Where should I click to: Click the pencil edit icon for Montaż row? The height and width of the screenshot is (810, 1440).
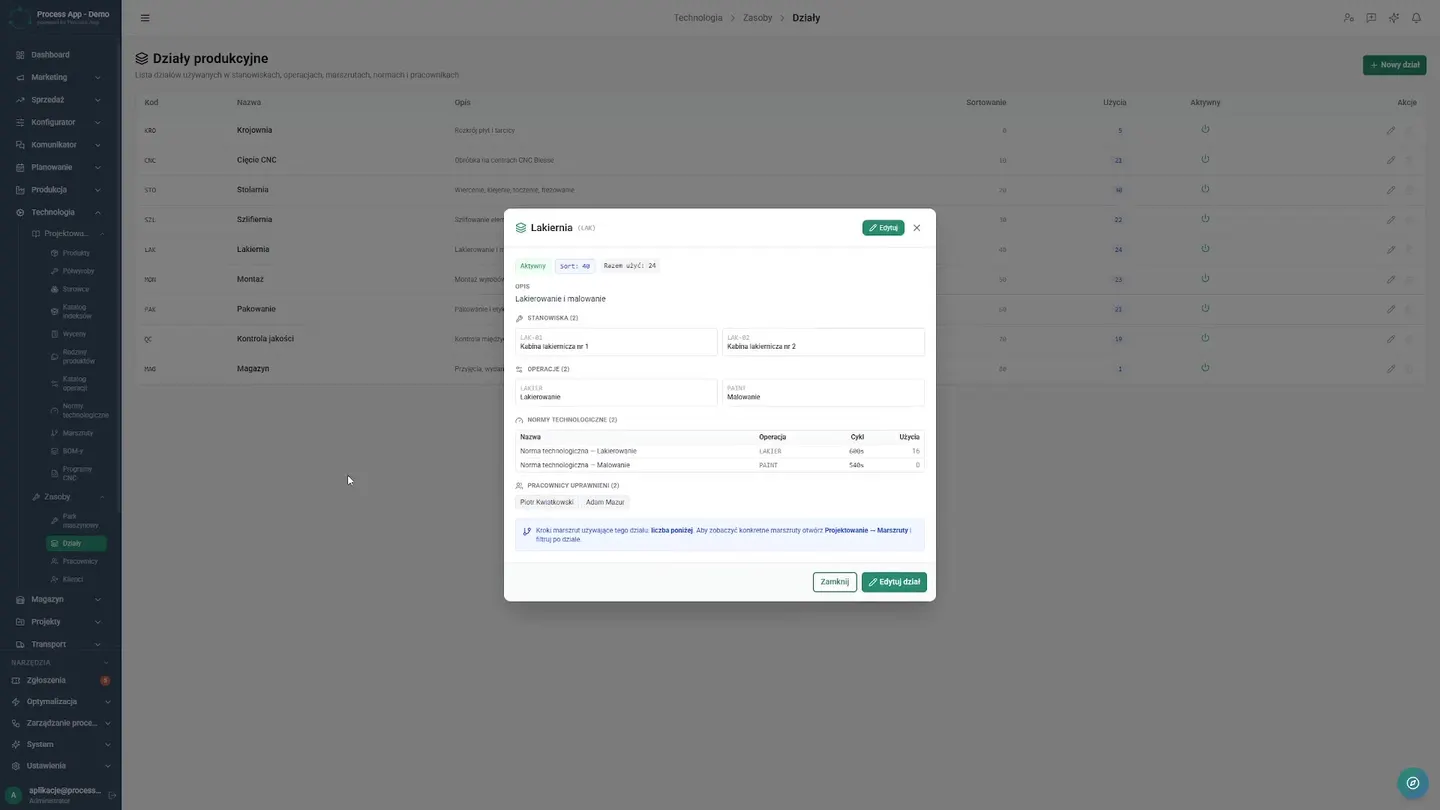(x=1391, y=279)
